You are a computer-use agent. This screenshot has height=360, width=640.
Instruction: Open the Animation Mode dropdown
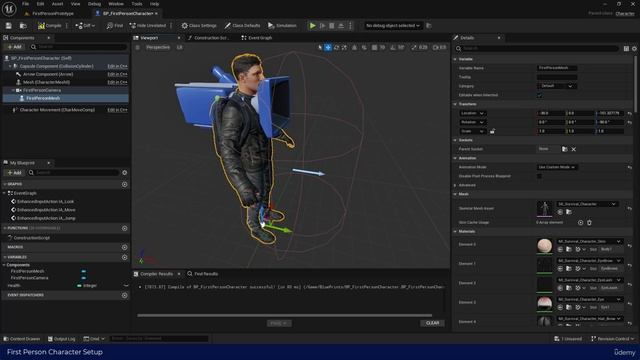[557, 167]
